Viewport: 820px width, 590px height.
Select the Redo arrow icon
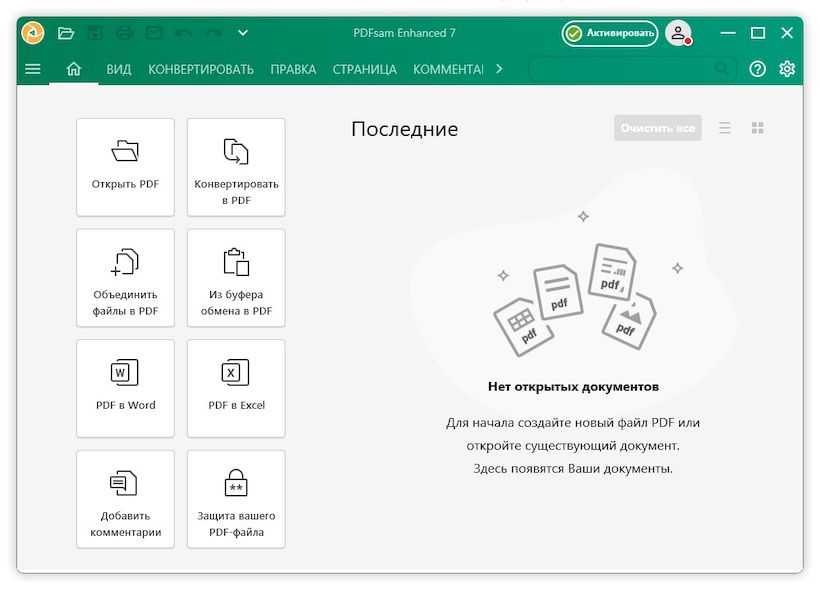(211, 32)
